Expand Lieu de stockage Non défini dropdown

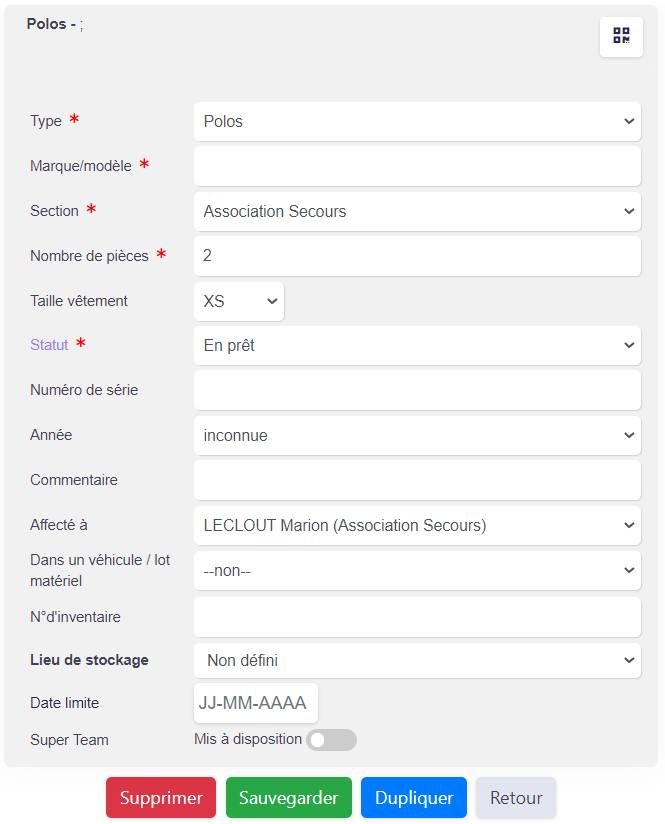[417, 660]
